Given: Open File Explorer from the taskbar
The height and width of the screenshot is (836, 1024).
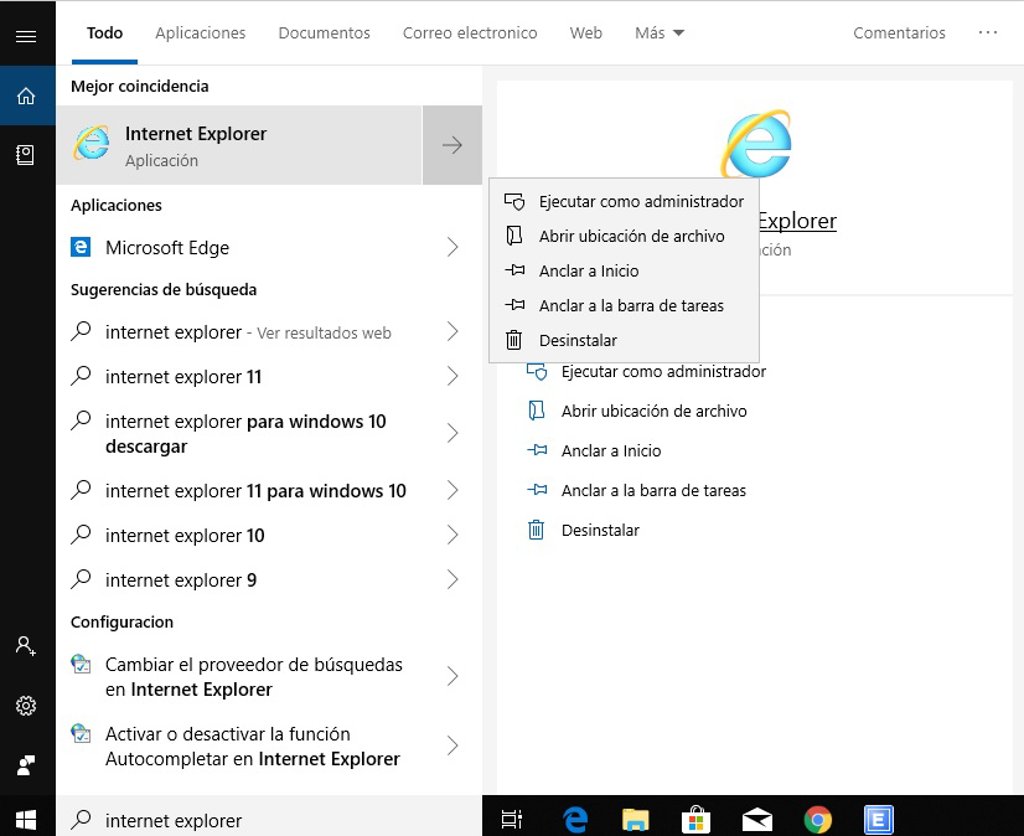Looking at the screenshot, I should point(635,819).
